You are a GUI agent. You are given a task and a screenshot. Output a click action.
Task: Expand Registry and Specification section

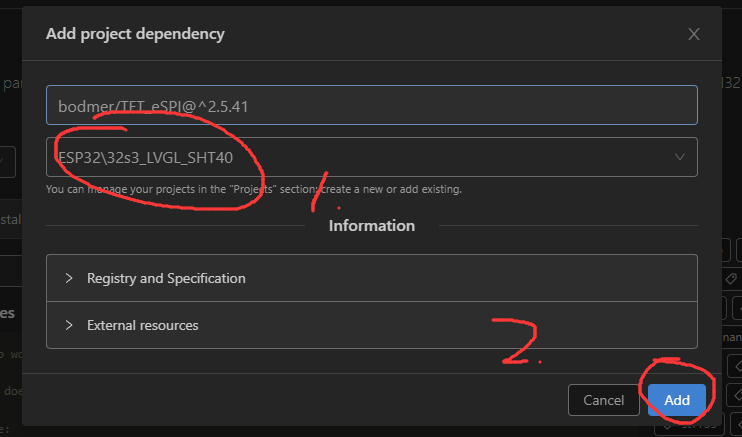[x=372, y=278]
